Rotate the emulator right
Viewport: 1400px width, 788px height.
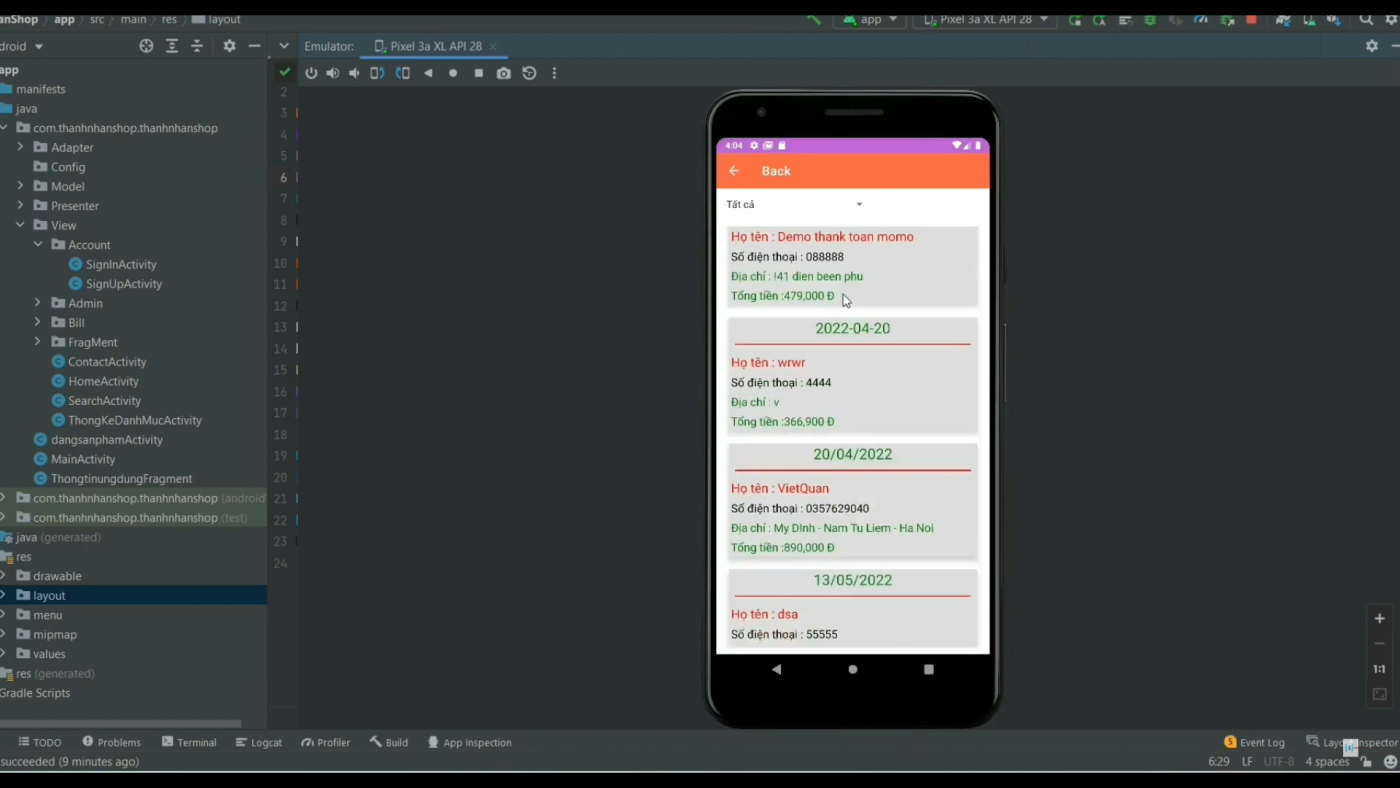403,73
